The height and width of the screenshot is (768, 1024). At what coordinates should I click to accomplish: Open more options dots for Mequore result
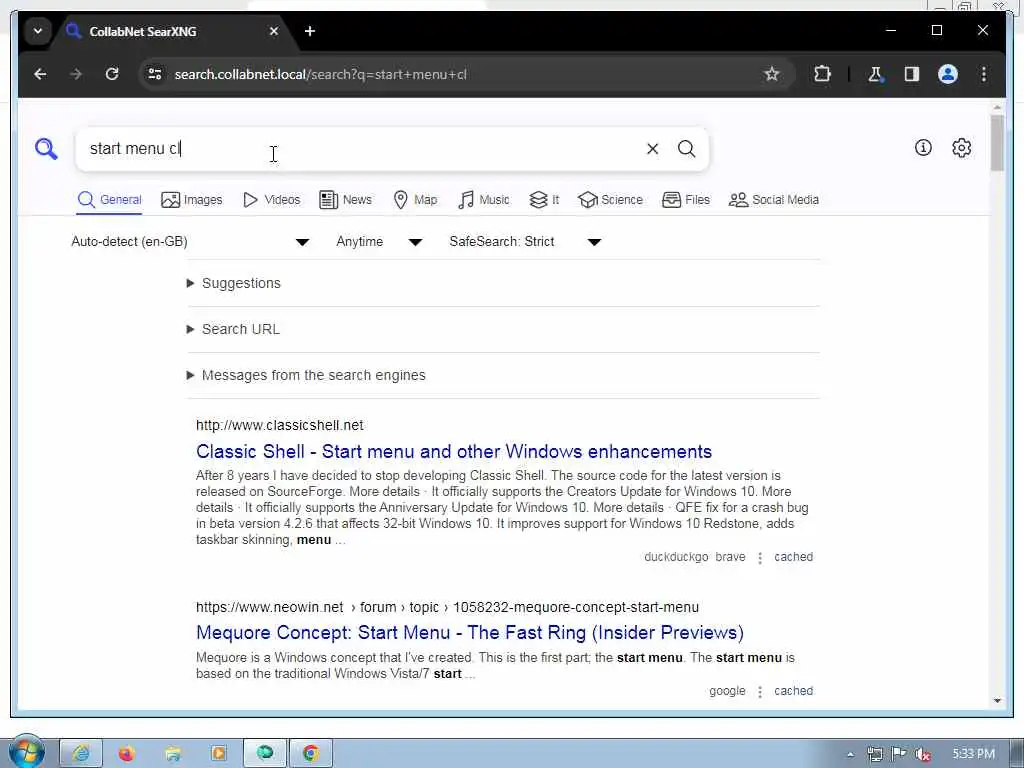[x=760, y=692]
